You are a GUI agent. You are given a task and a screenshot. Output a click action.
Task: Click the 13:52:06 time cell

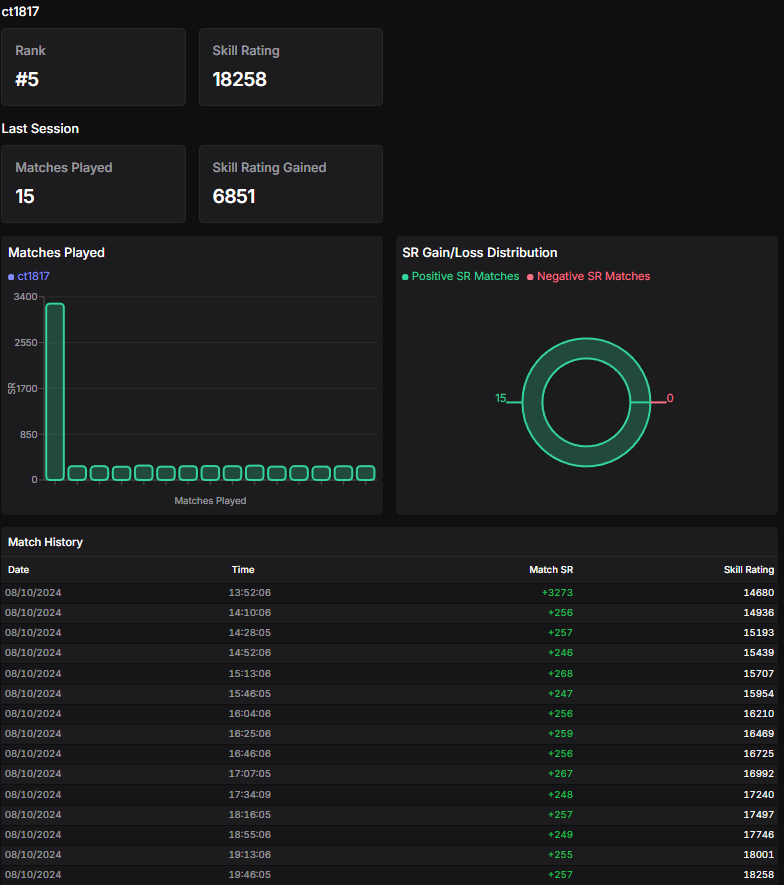[249, 593]
